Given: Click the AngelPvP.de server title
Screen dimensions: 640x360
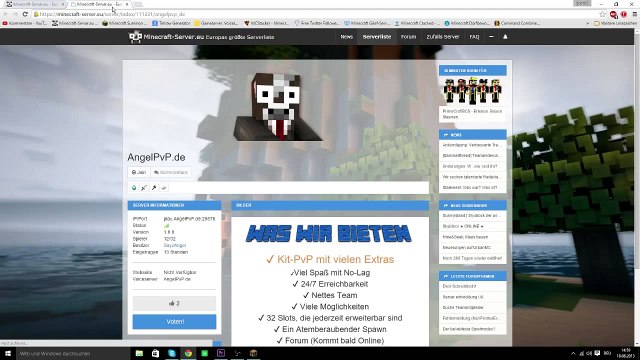Looking at the screenshot, I should pyautogui.click(x=156, y=158).
